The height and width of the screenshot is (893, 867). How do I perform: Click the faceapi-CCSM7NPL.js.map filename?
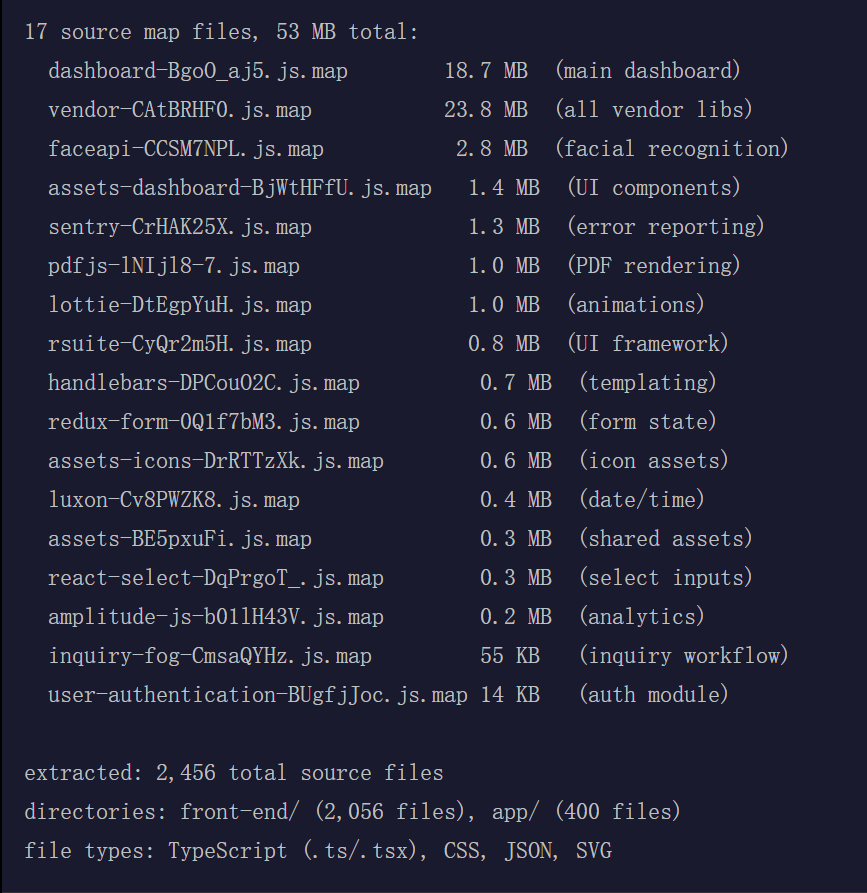coord(186,149)
